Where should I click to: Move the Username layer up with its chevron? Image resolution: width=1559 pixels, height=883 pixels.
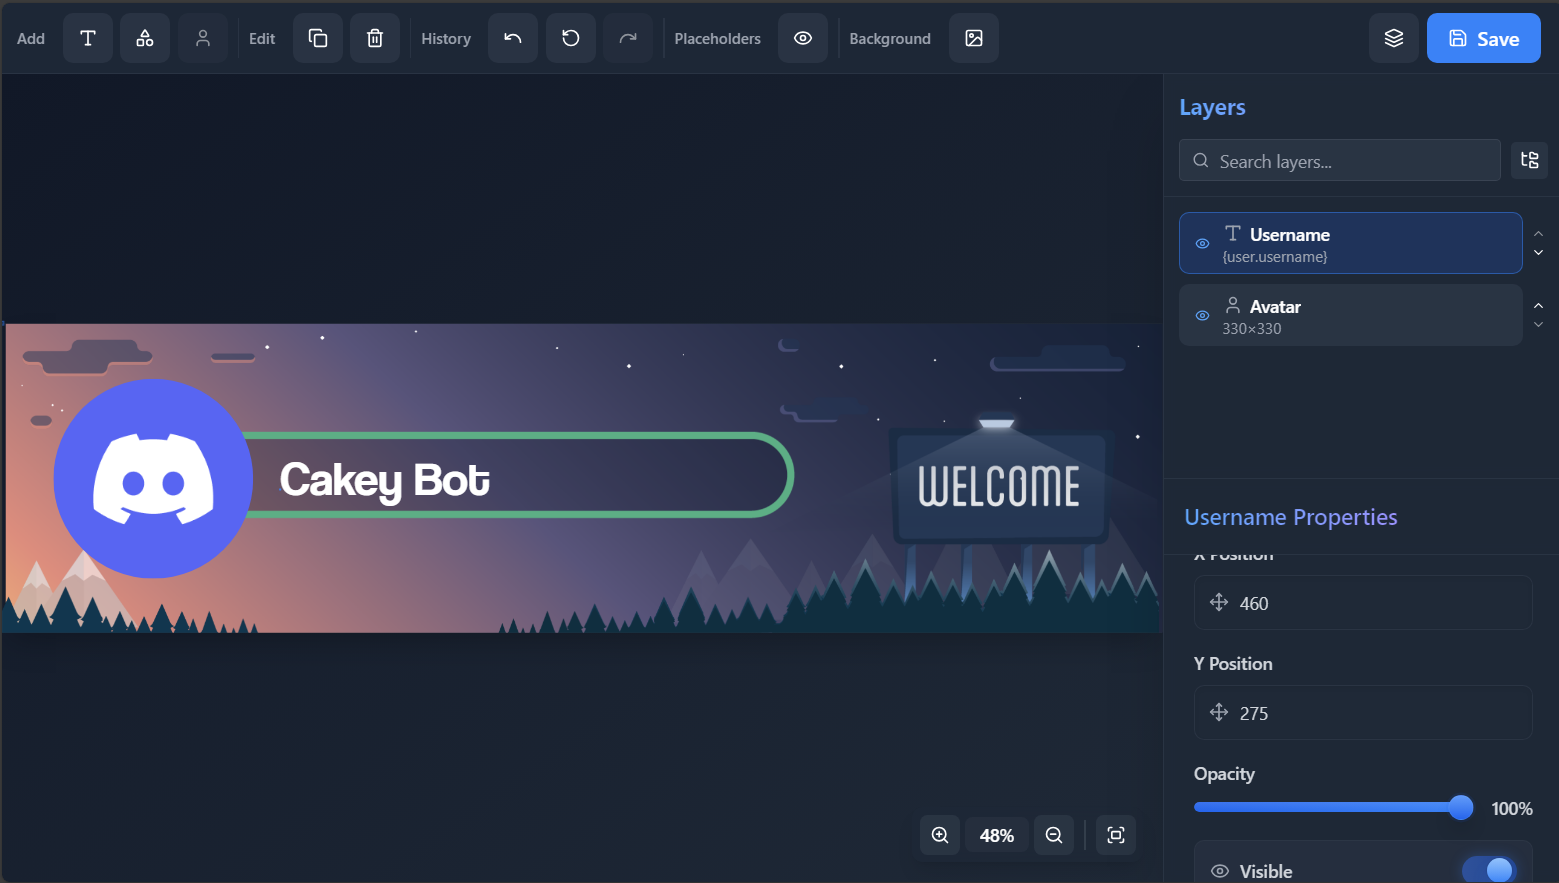click(x=1539, y=234)
